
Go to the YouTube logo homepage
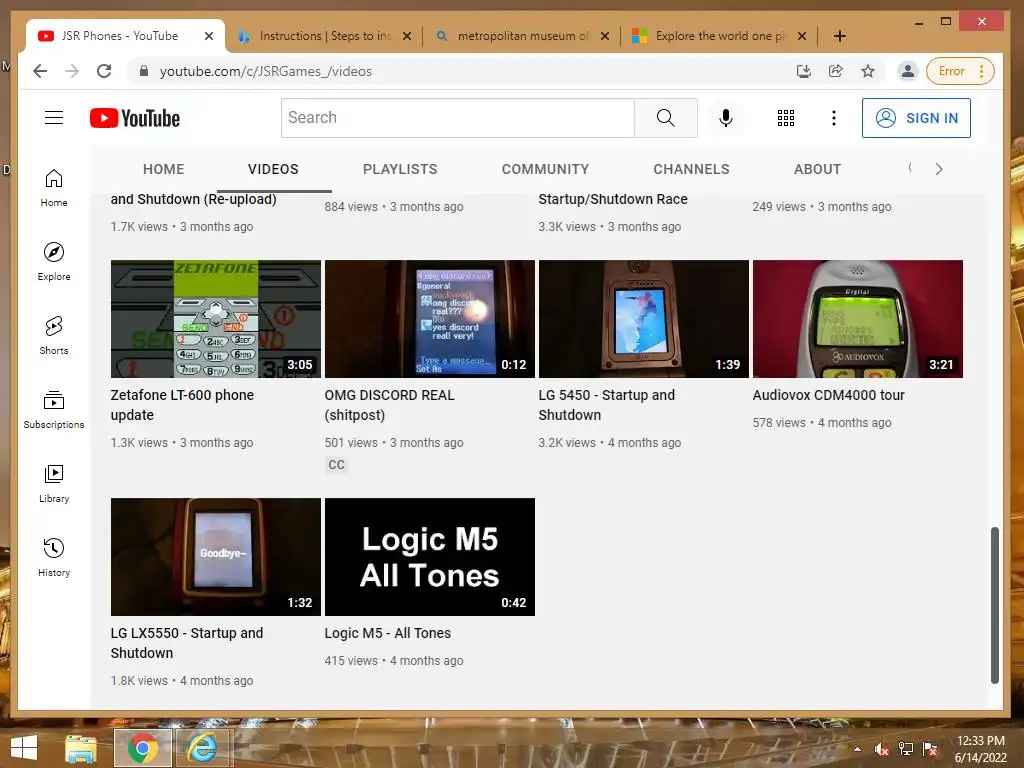pyautogui.click(x=135, y=118)
